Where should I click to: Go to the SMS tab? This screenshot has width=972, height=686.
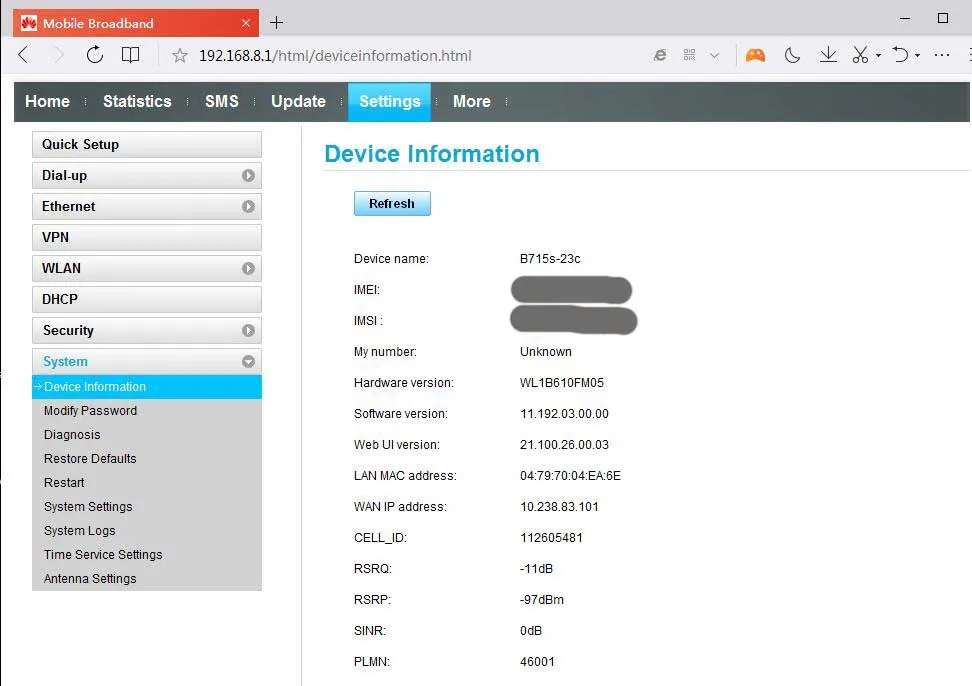[x=222, y=101]
